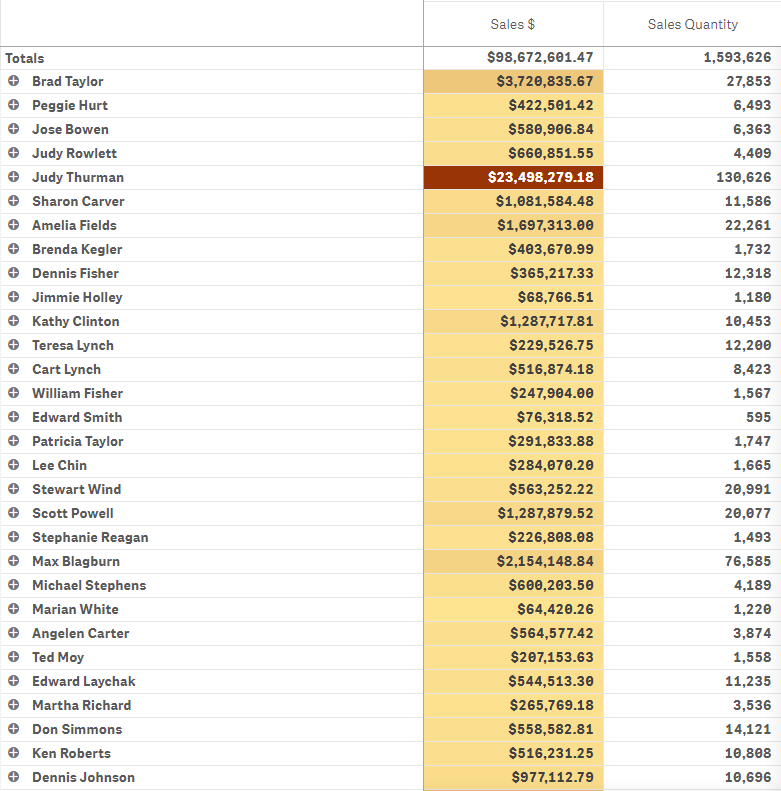Click plus icon beside Scott Powell
Viewport: 781px width, 791px height.
(14, 513)
